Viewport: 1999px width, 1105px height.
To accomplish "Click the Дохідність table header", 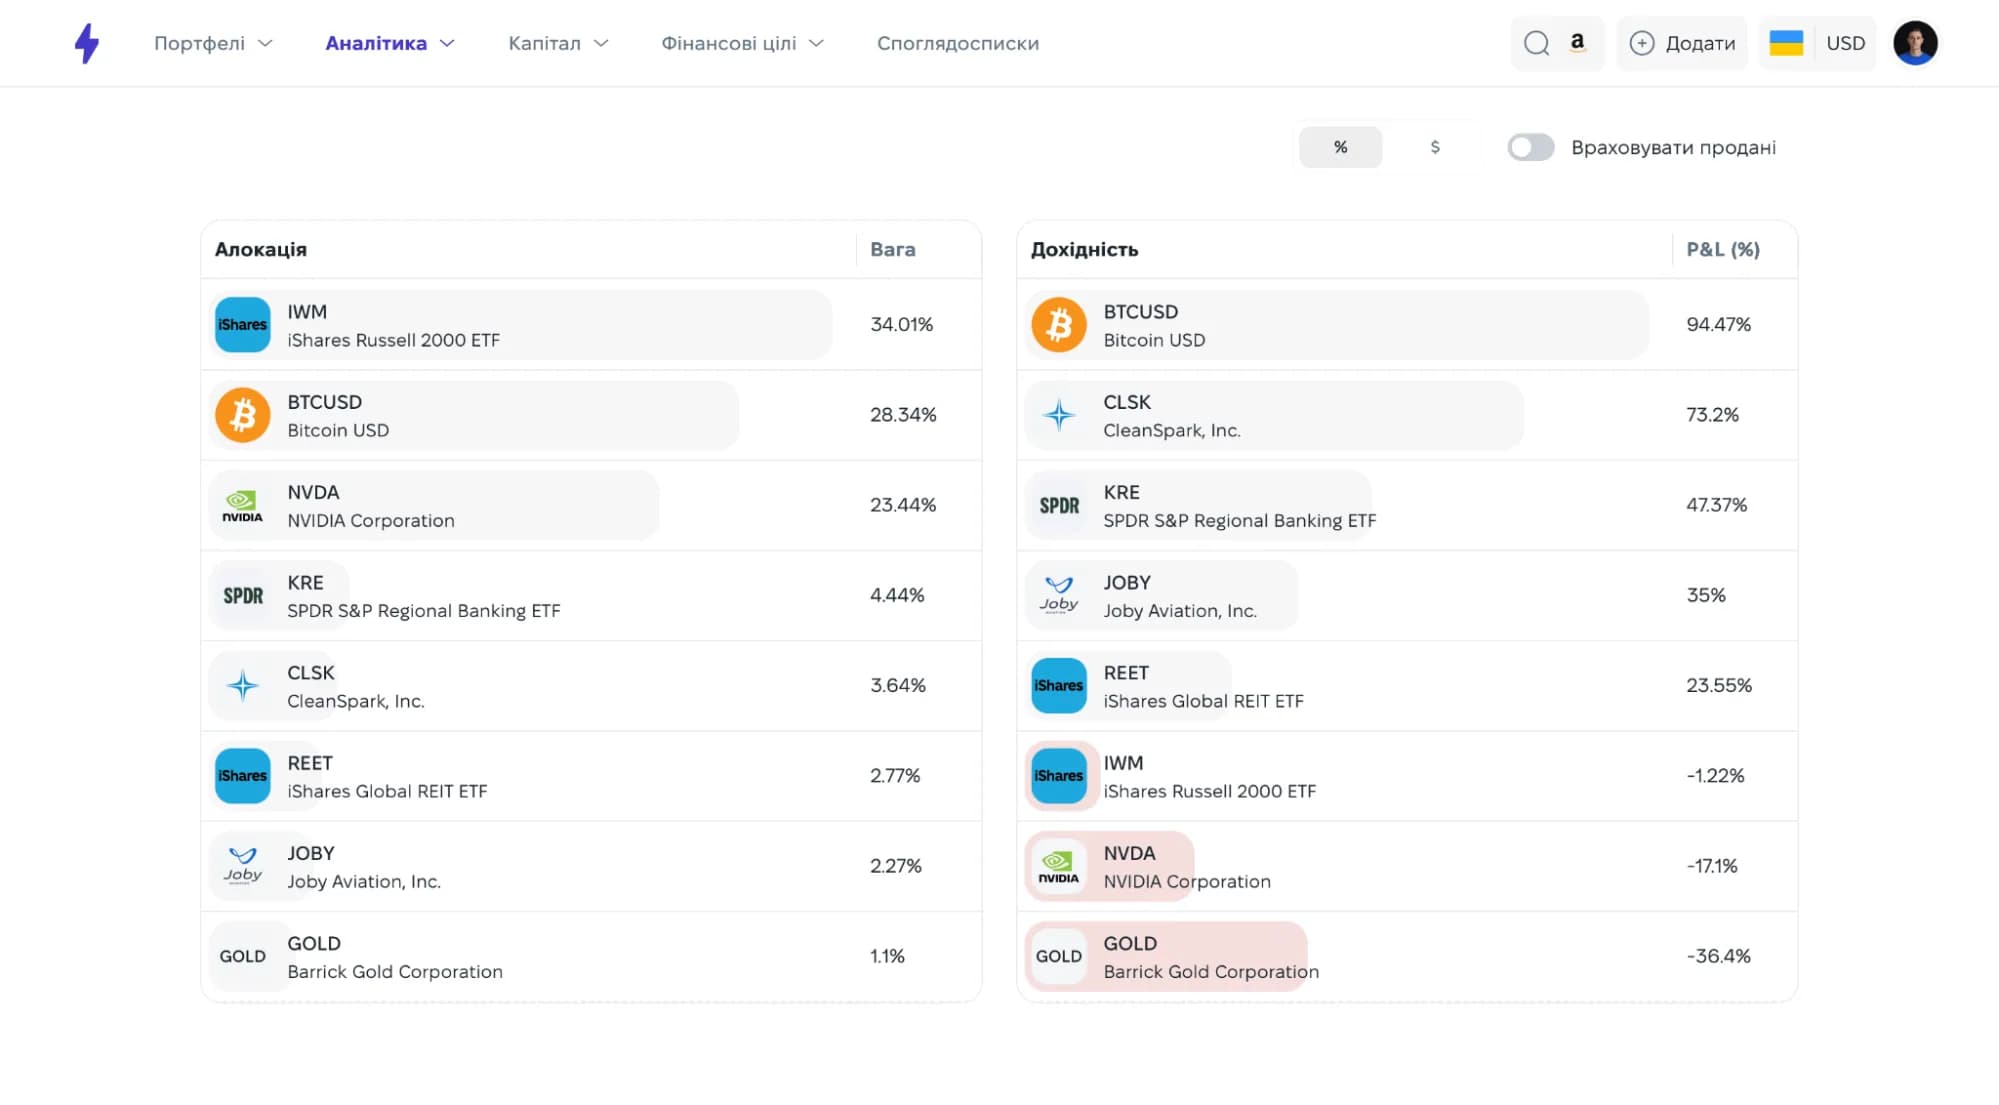I will point(1084,249).
